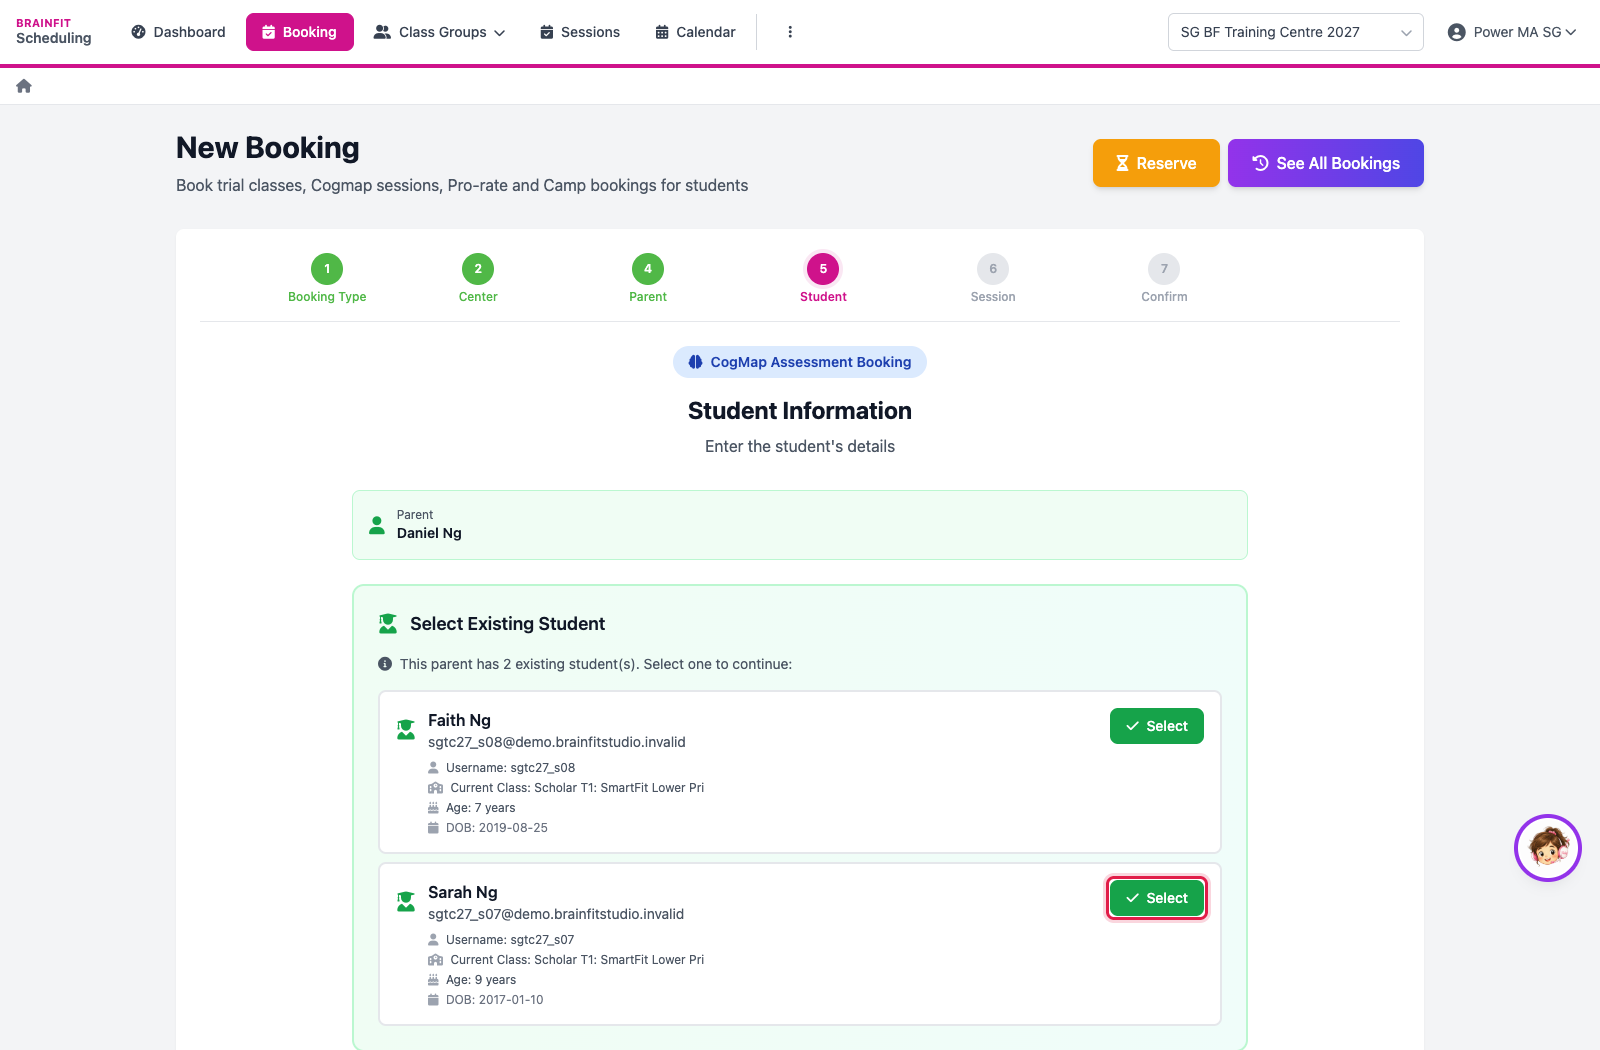Open the Dashboard nav item
This screenshot has height=1050, width=1600.
click(179, 32)
